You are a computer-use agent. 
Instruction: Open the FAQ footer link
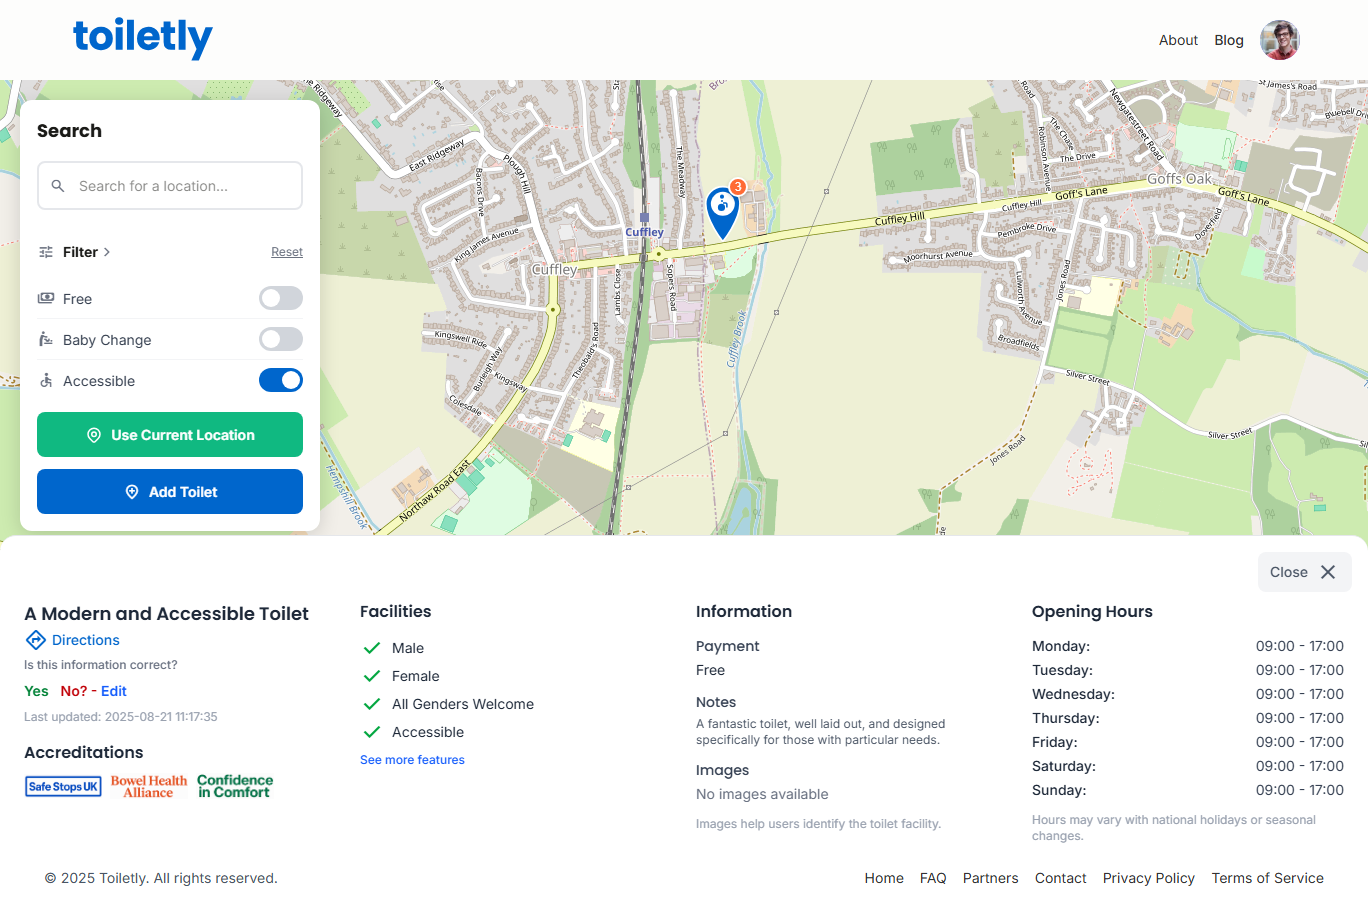pos(933,878)
